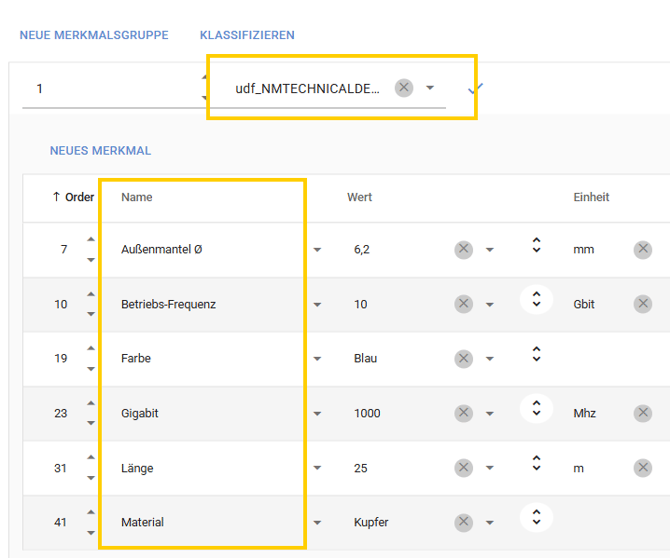Sort table by Order column header

click(72, 197)
